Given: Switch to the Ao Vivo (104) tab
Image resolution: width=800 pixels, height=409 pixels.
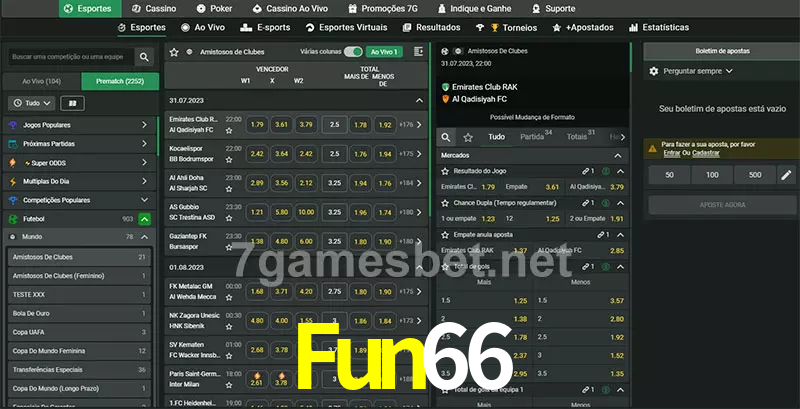Looking at the screenshot, I should [x=41, y=81].
